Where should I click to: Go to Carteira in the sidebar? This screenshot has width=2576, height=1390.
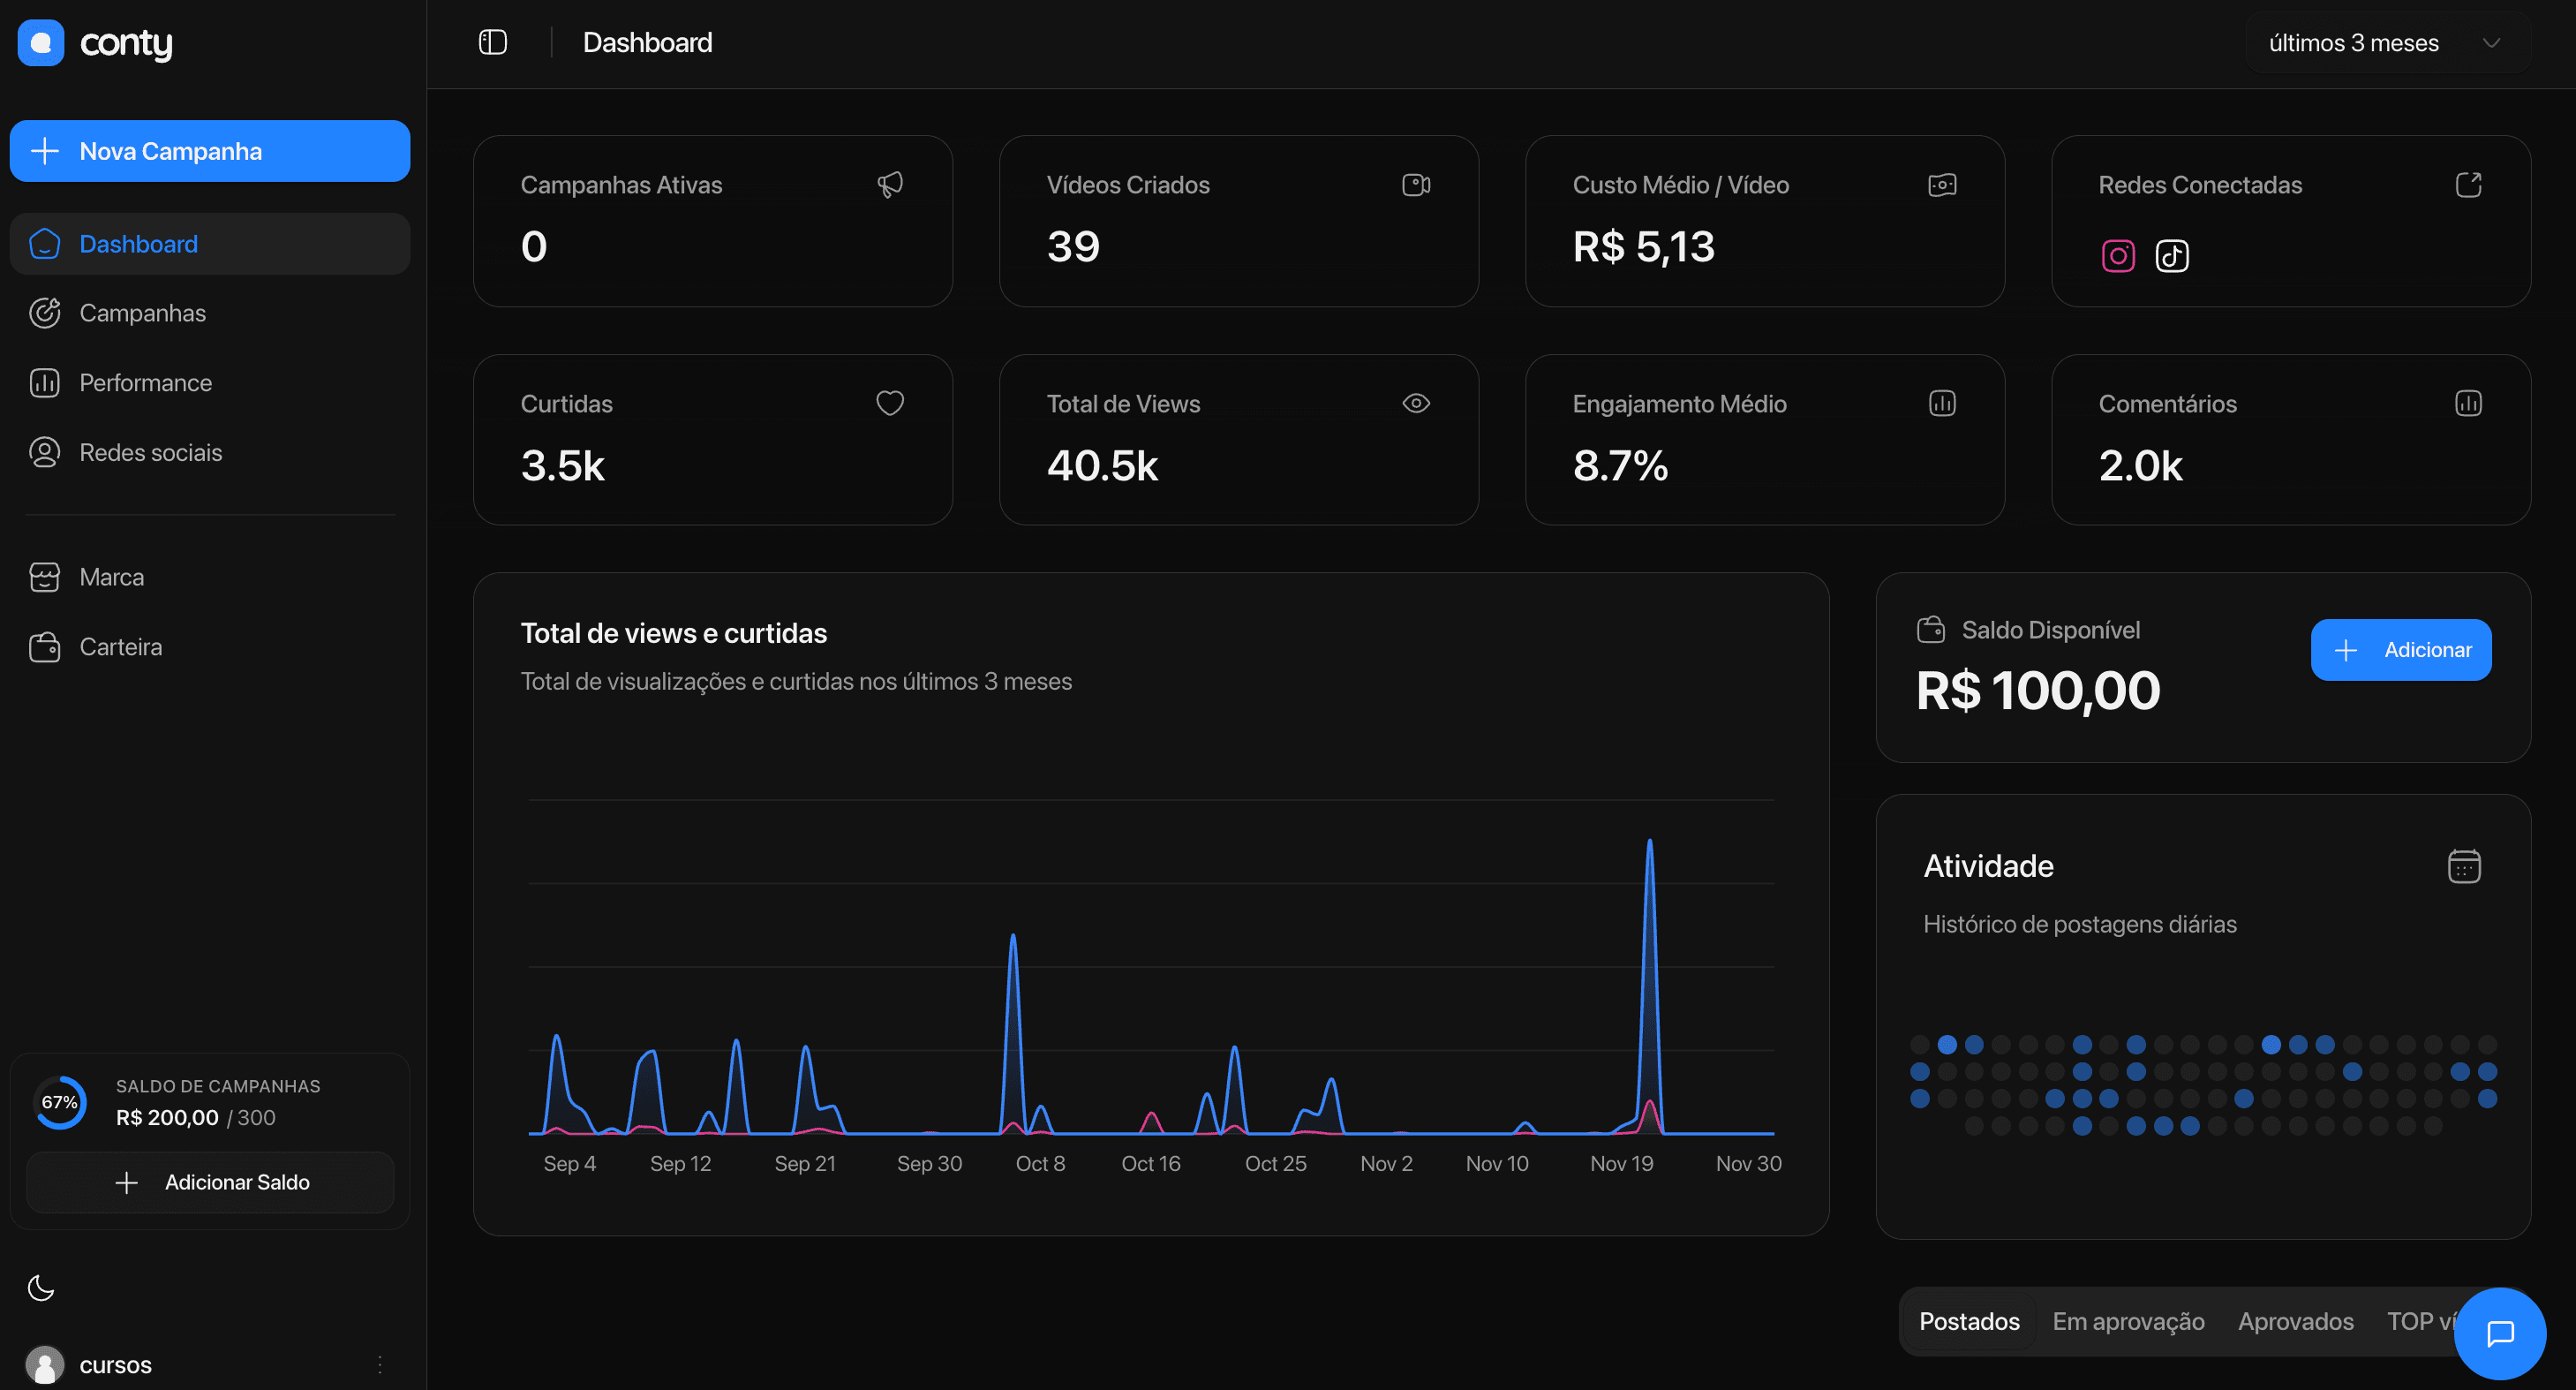point(120,647)
